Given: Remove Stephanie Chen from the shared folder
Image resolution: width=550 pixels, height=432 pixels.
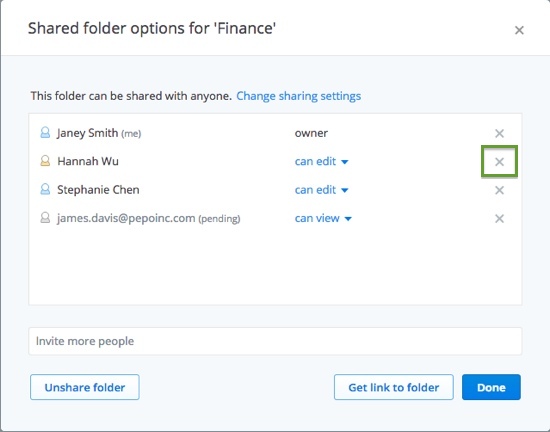Looking at the screenshot, I should coord(499,190).
